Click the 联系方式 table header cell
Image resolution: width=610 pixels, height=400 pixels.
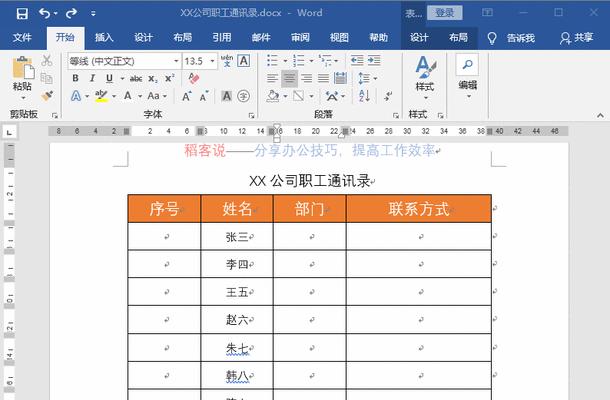coord(419,209)
